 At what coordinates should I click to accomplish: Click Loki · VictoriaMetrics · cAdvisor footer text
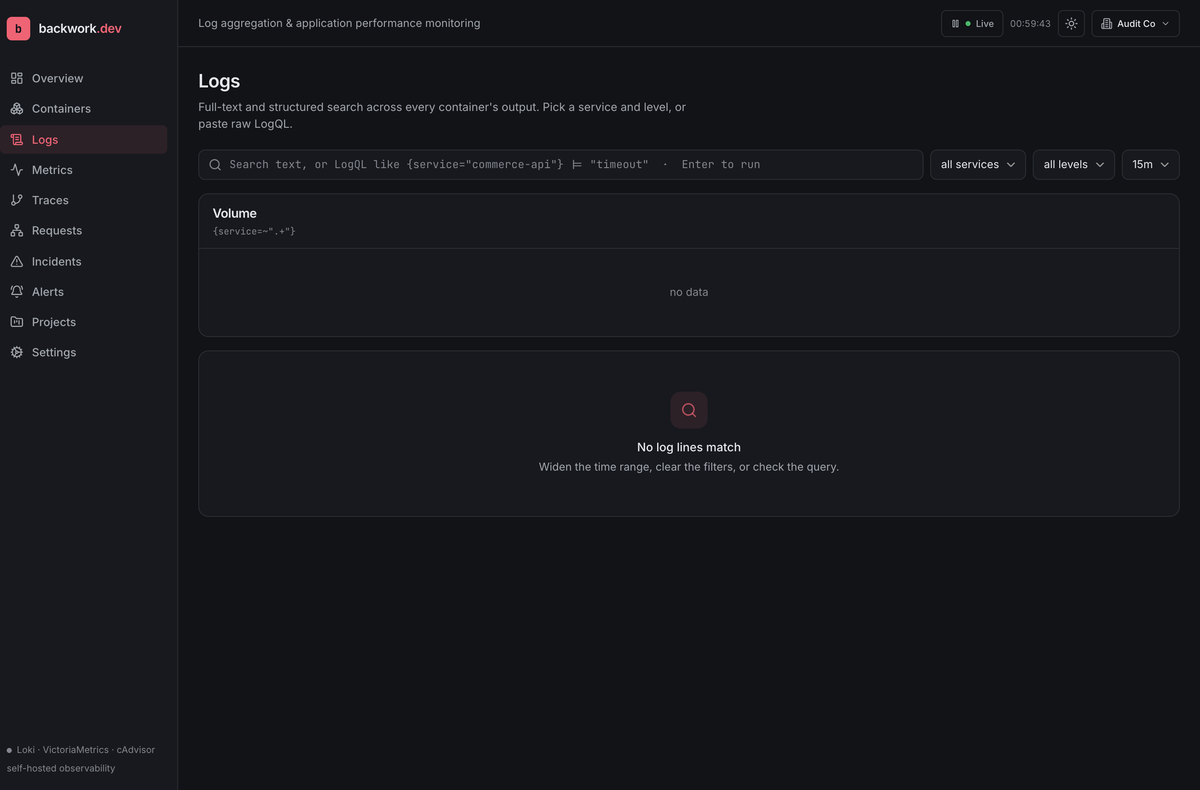86,750
